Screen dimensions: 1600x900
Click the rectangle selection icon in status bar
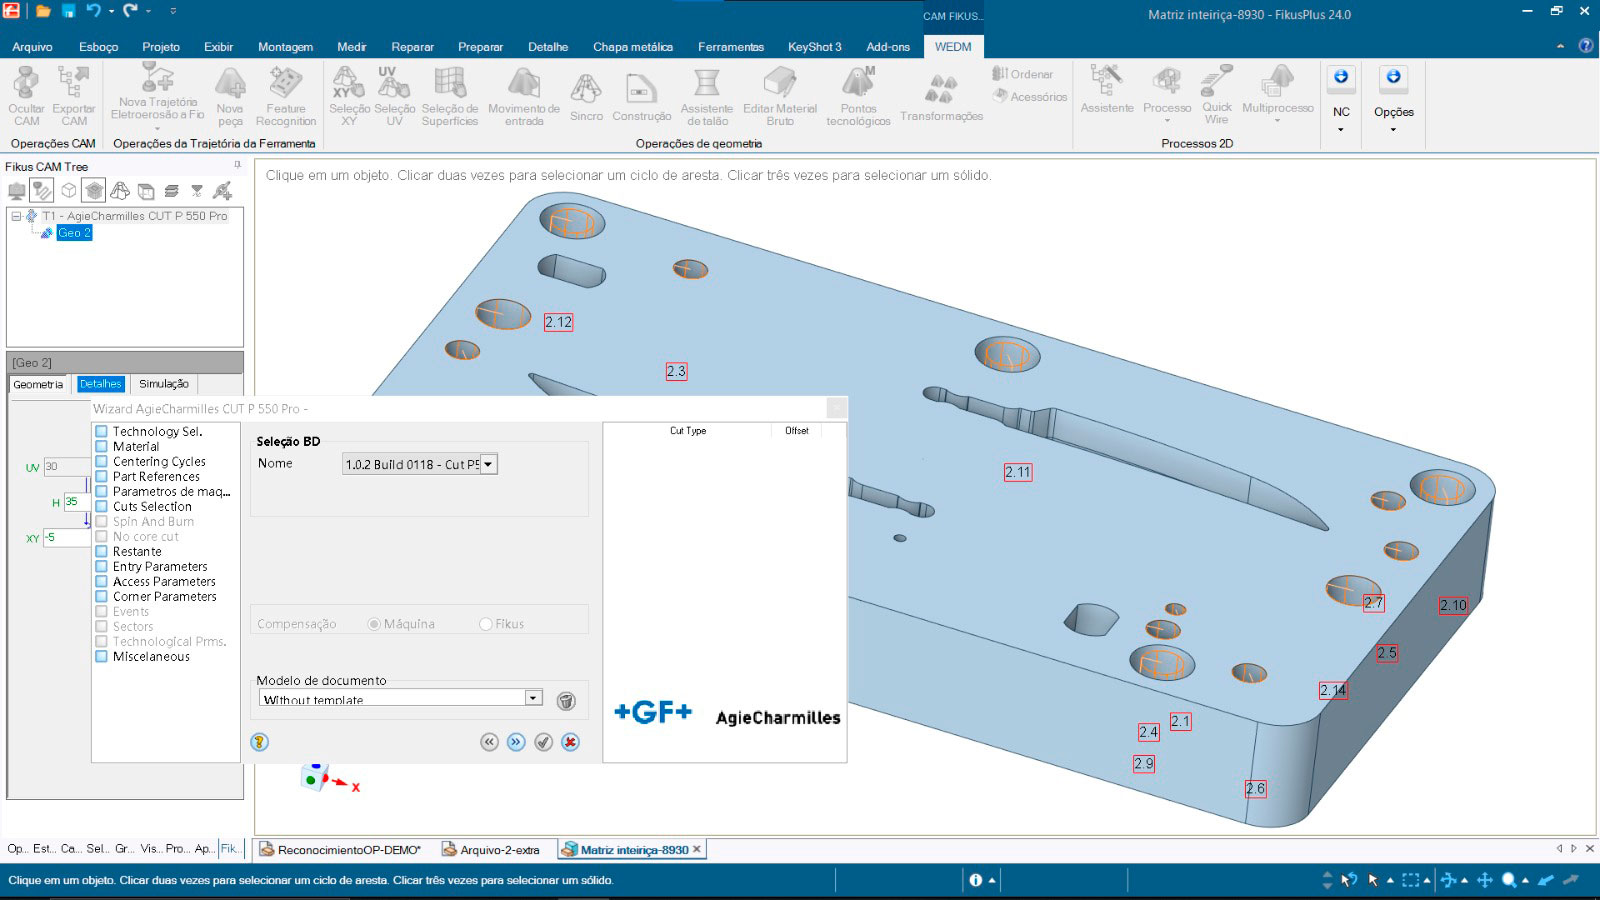click(x=1411, y=880)
